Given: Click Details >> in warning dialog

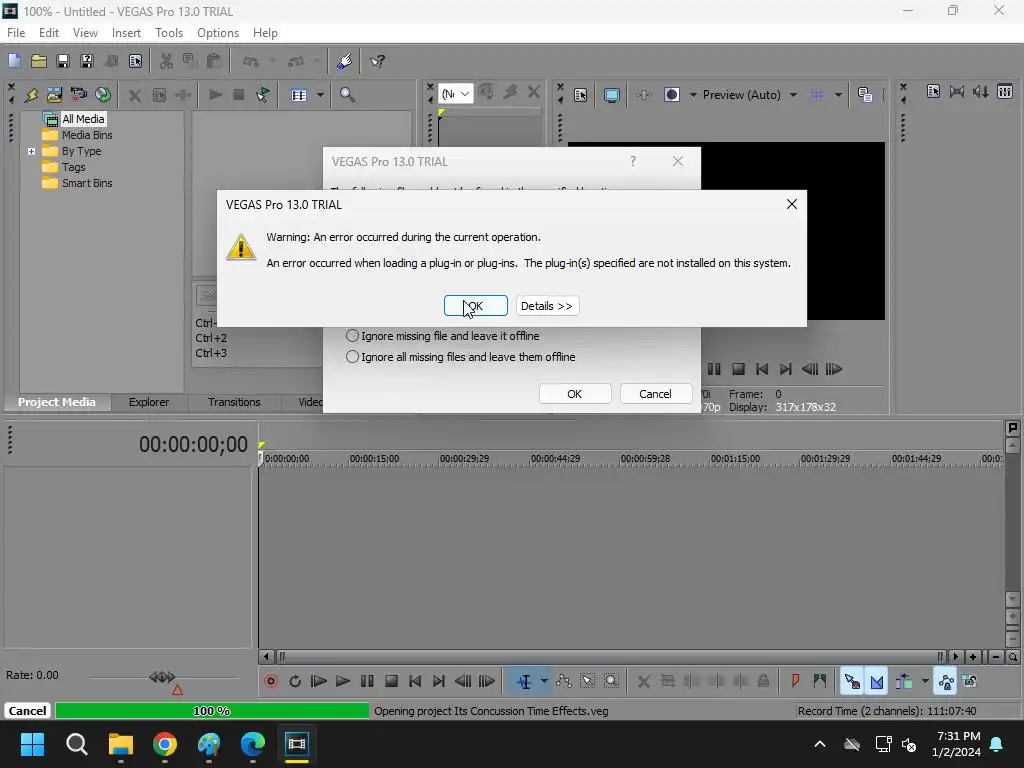Looking at the screenshot, I should 547,306.
